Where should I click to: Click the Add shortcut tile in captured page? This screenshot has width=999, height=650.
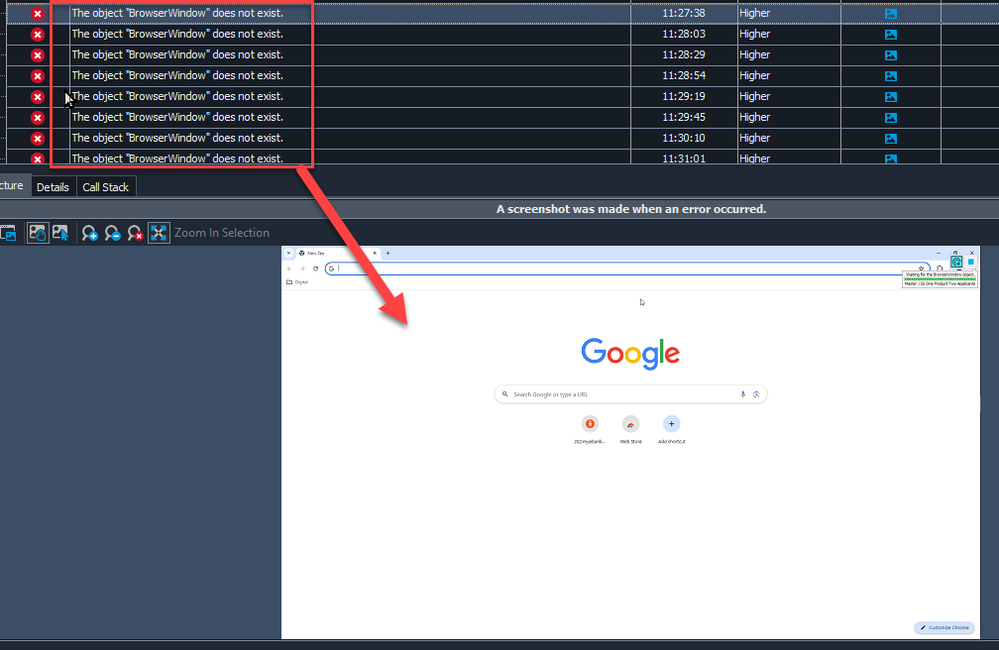coord(672,430)
